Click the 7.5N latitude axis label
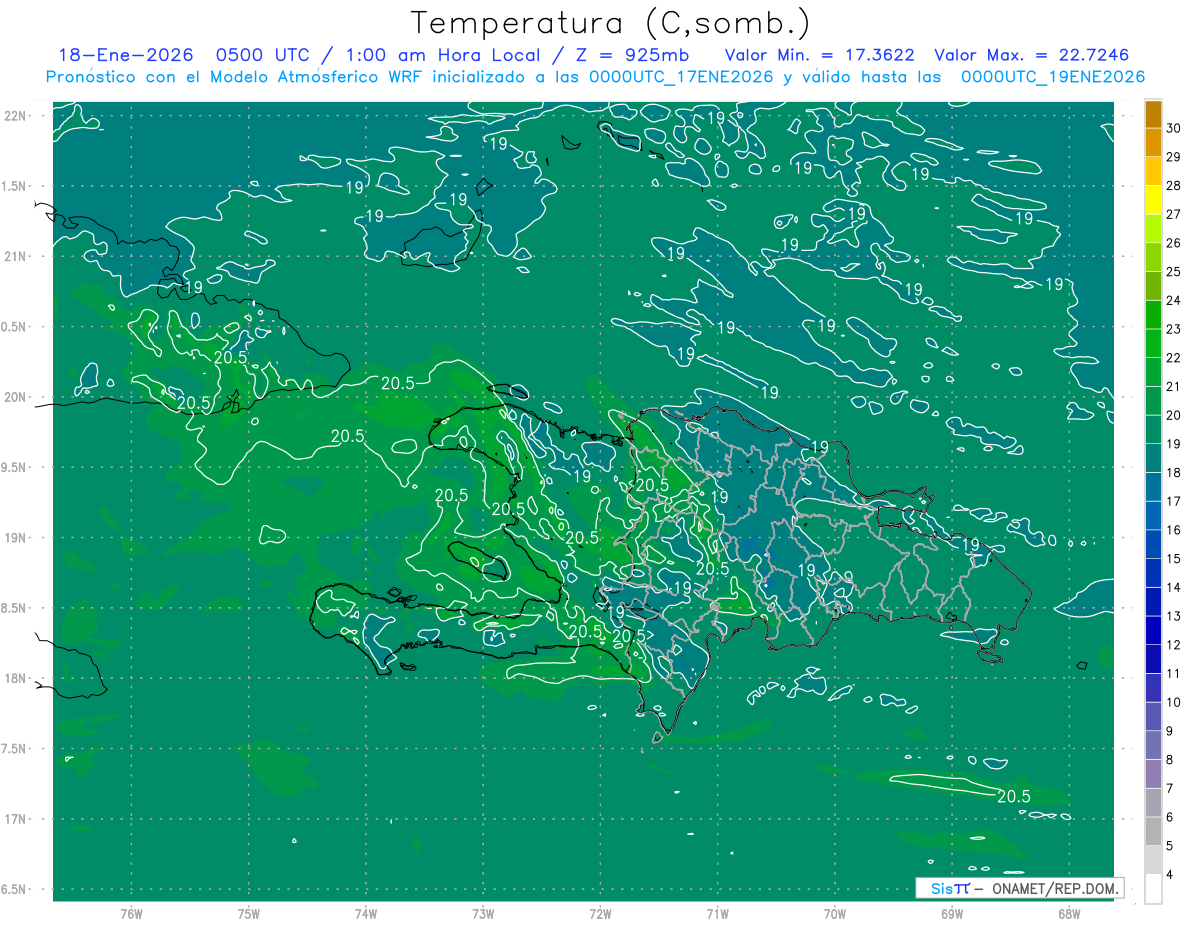The width and height of the screenshot is (1200, 927). (14, 749)
